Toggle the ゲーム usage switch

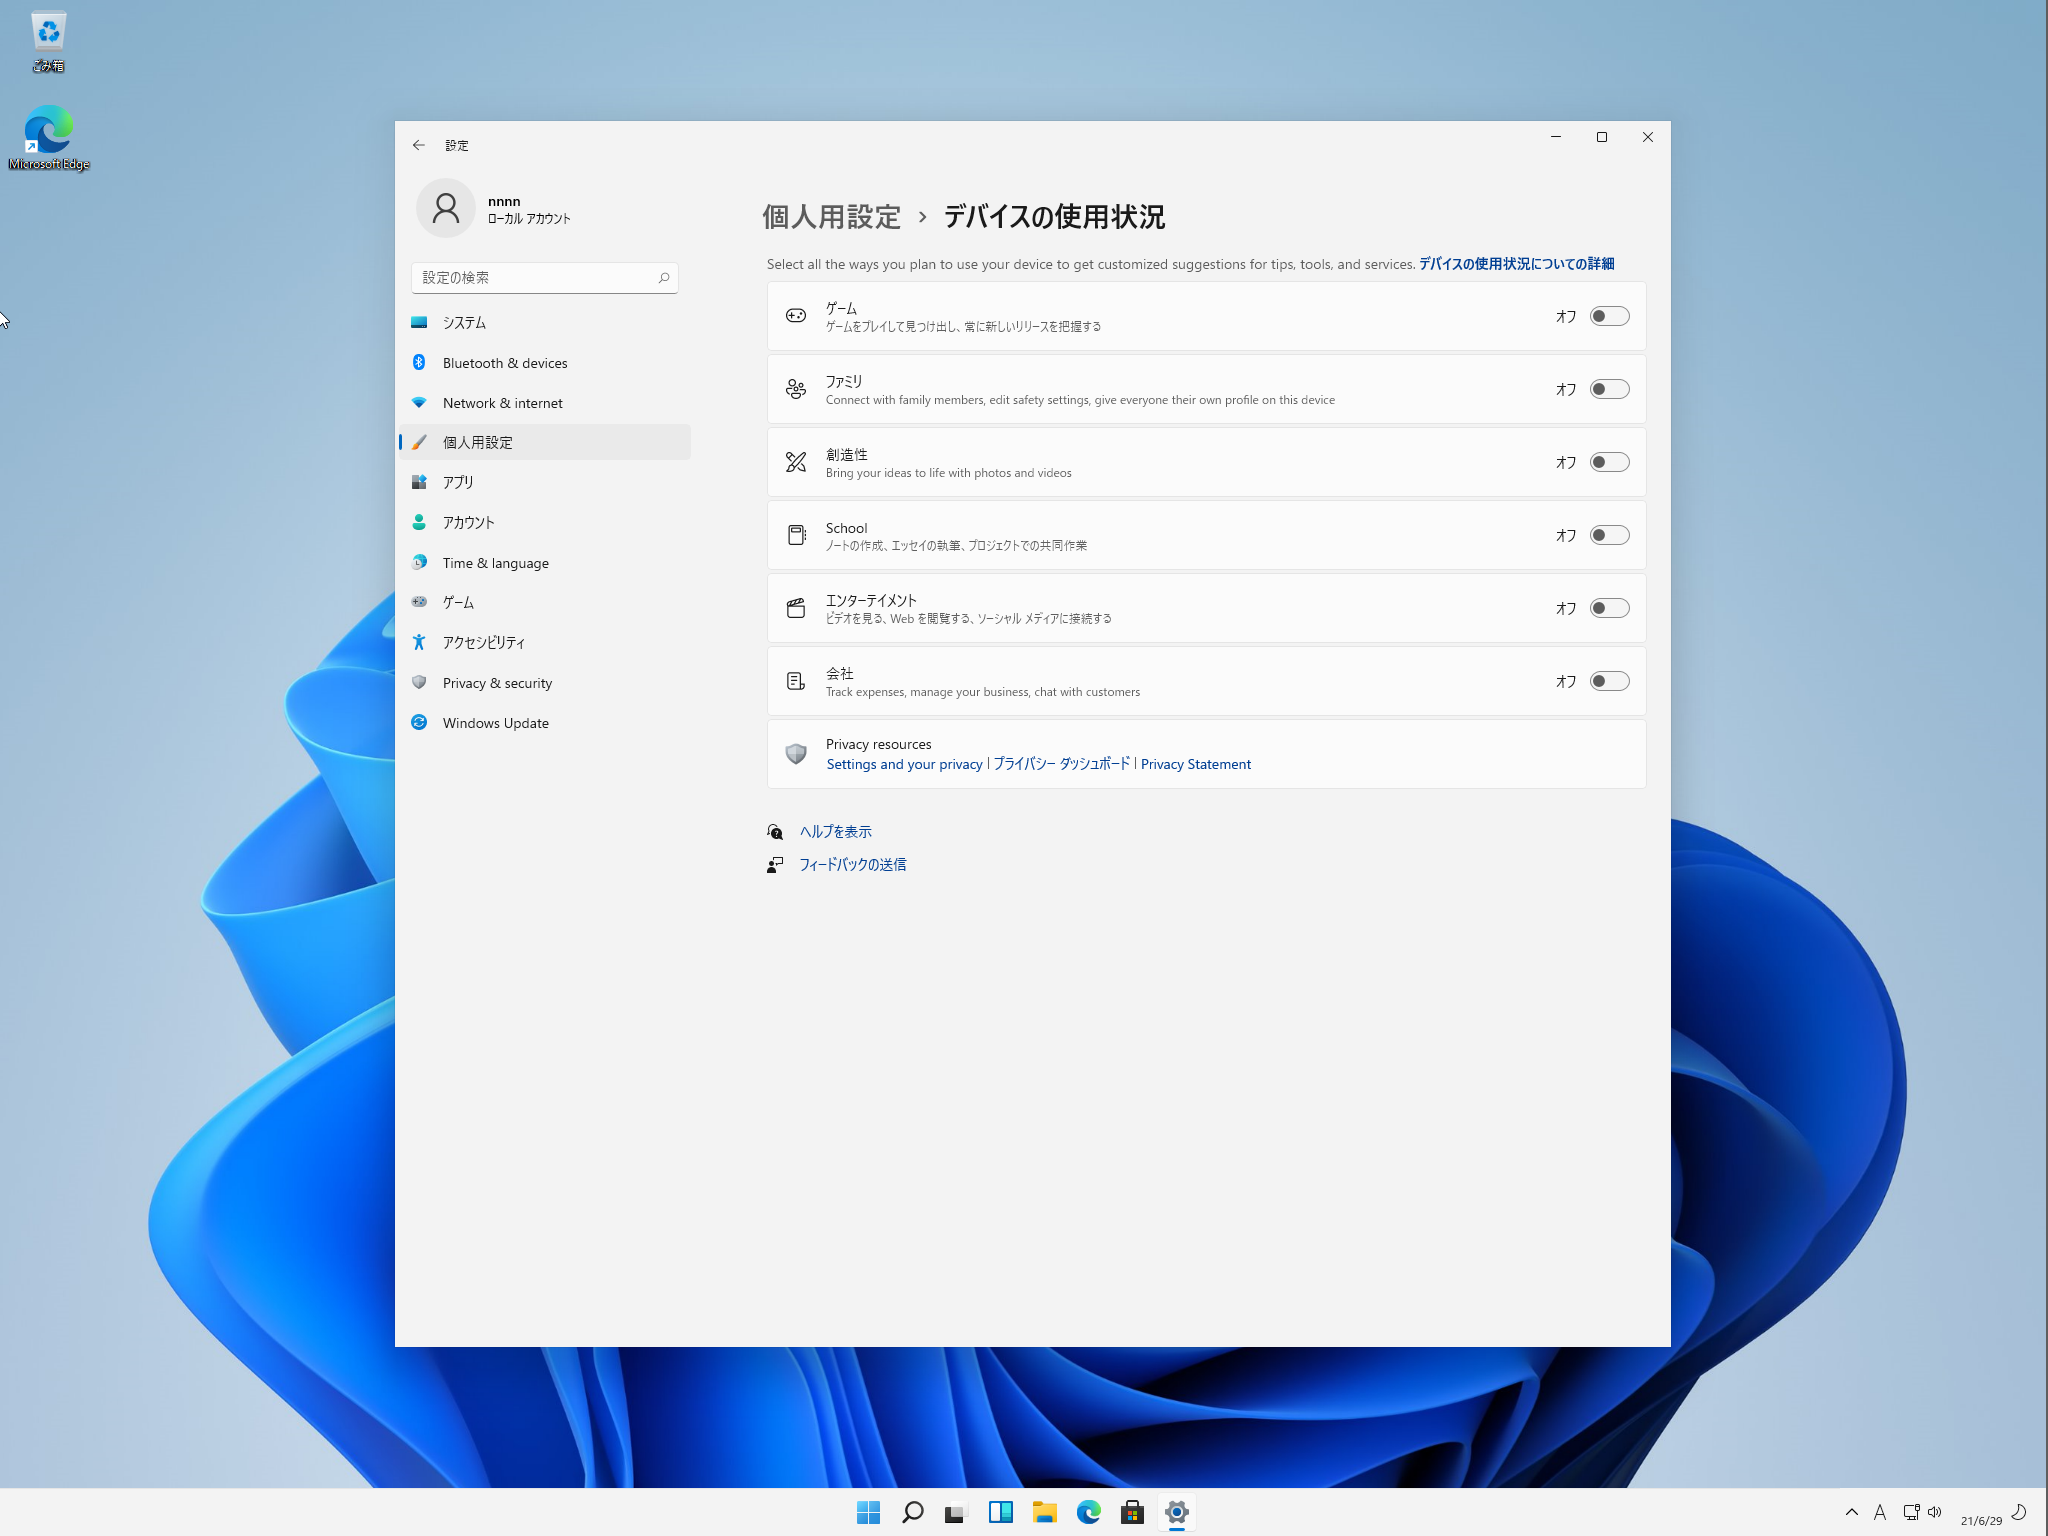(1609, 316)
